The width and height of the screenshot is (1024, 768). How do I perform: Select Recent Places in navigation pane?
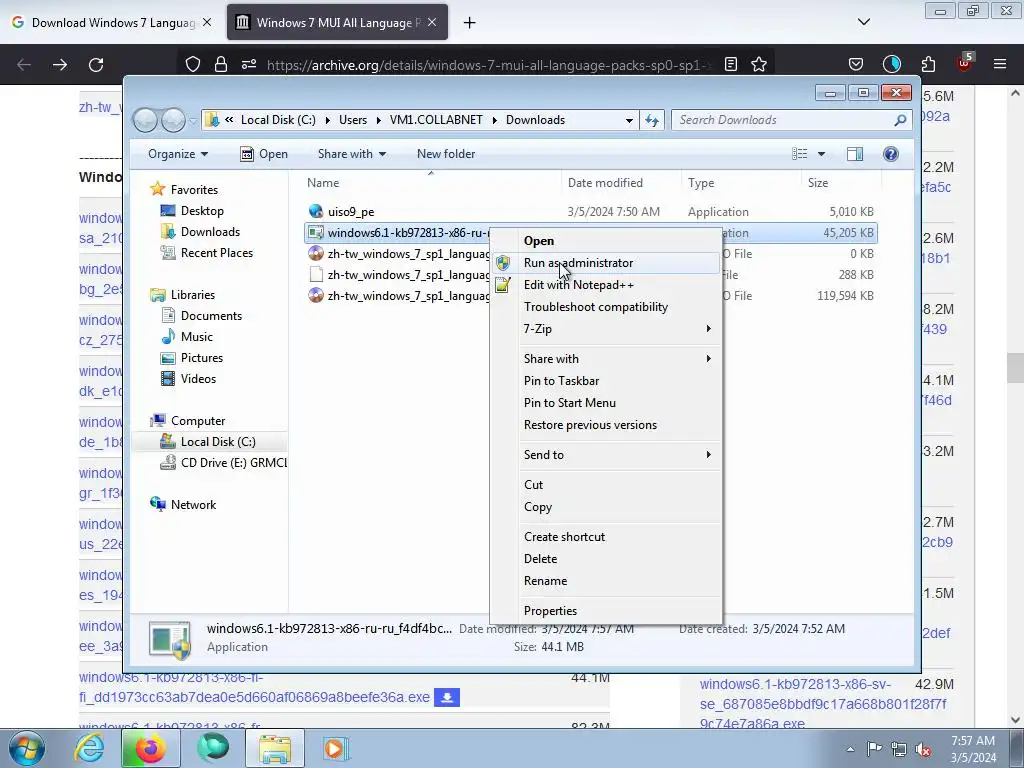(x=217, y=253)
